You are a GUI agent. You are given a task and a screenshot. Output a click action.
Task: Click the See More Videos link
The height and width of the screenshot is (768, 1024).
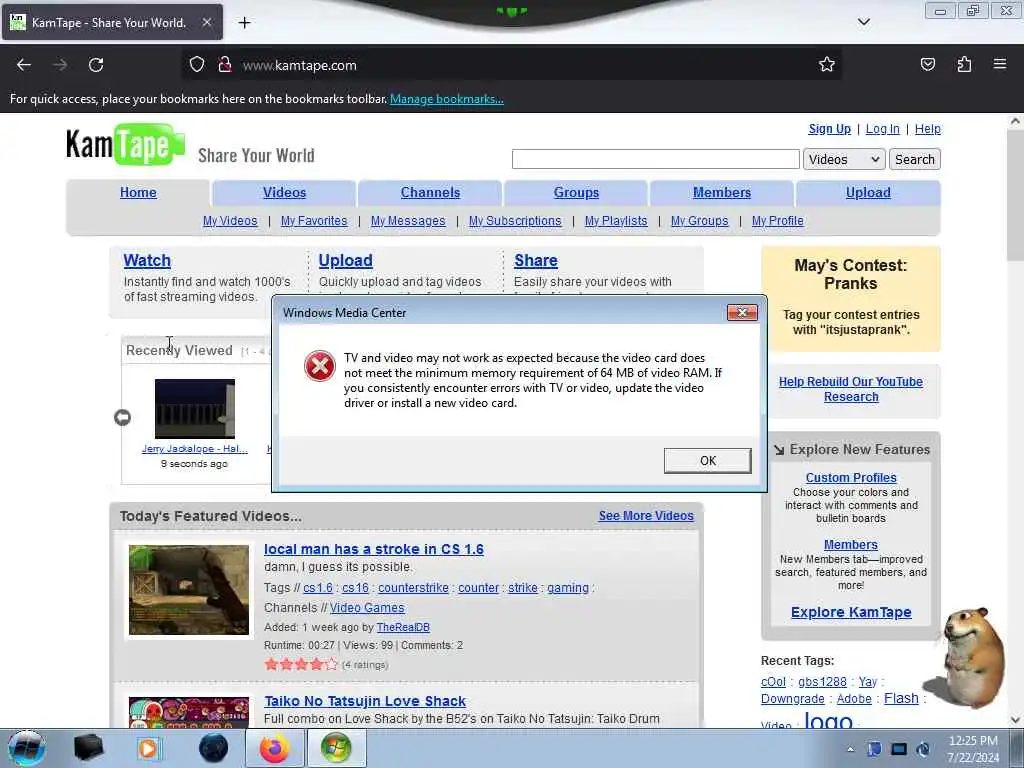pos(646,515)
